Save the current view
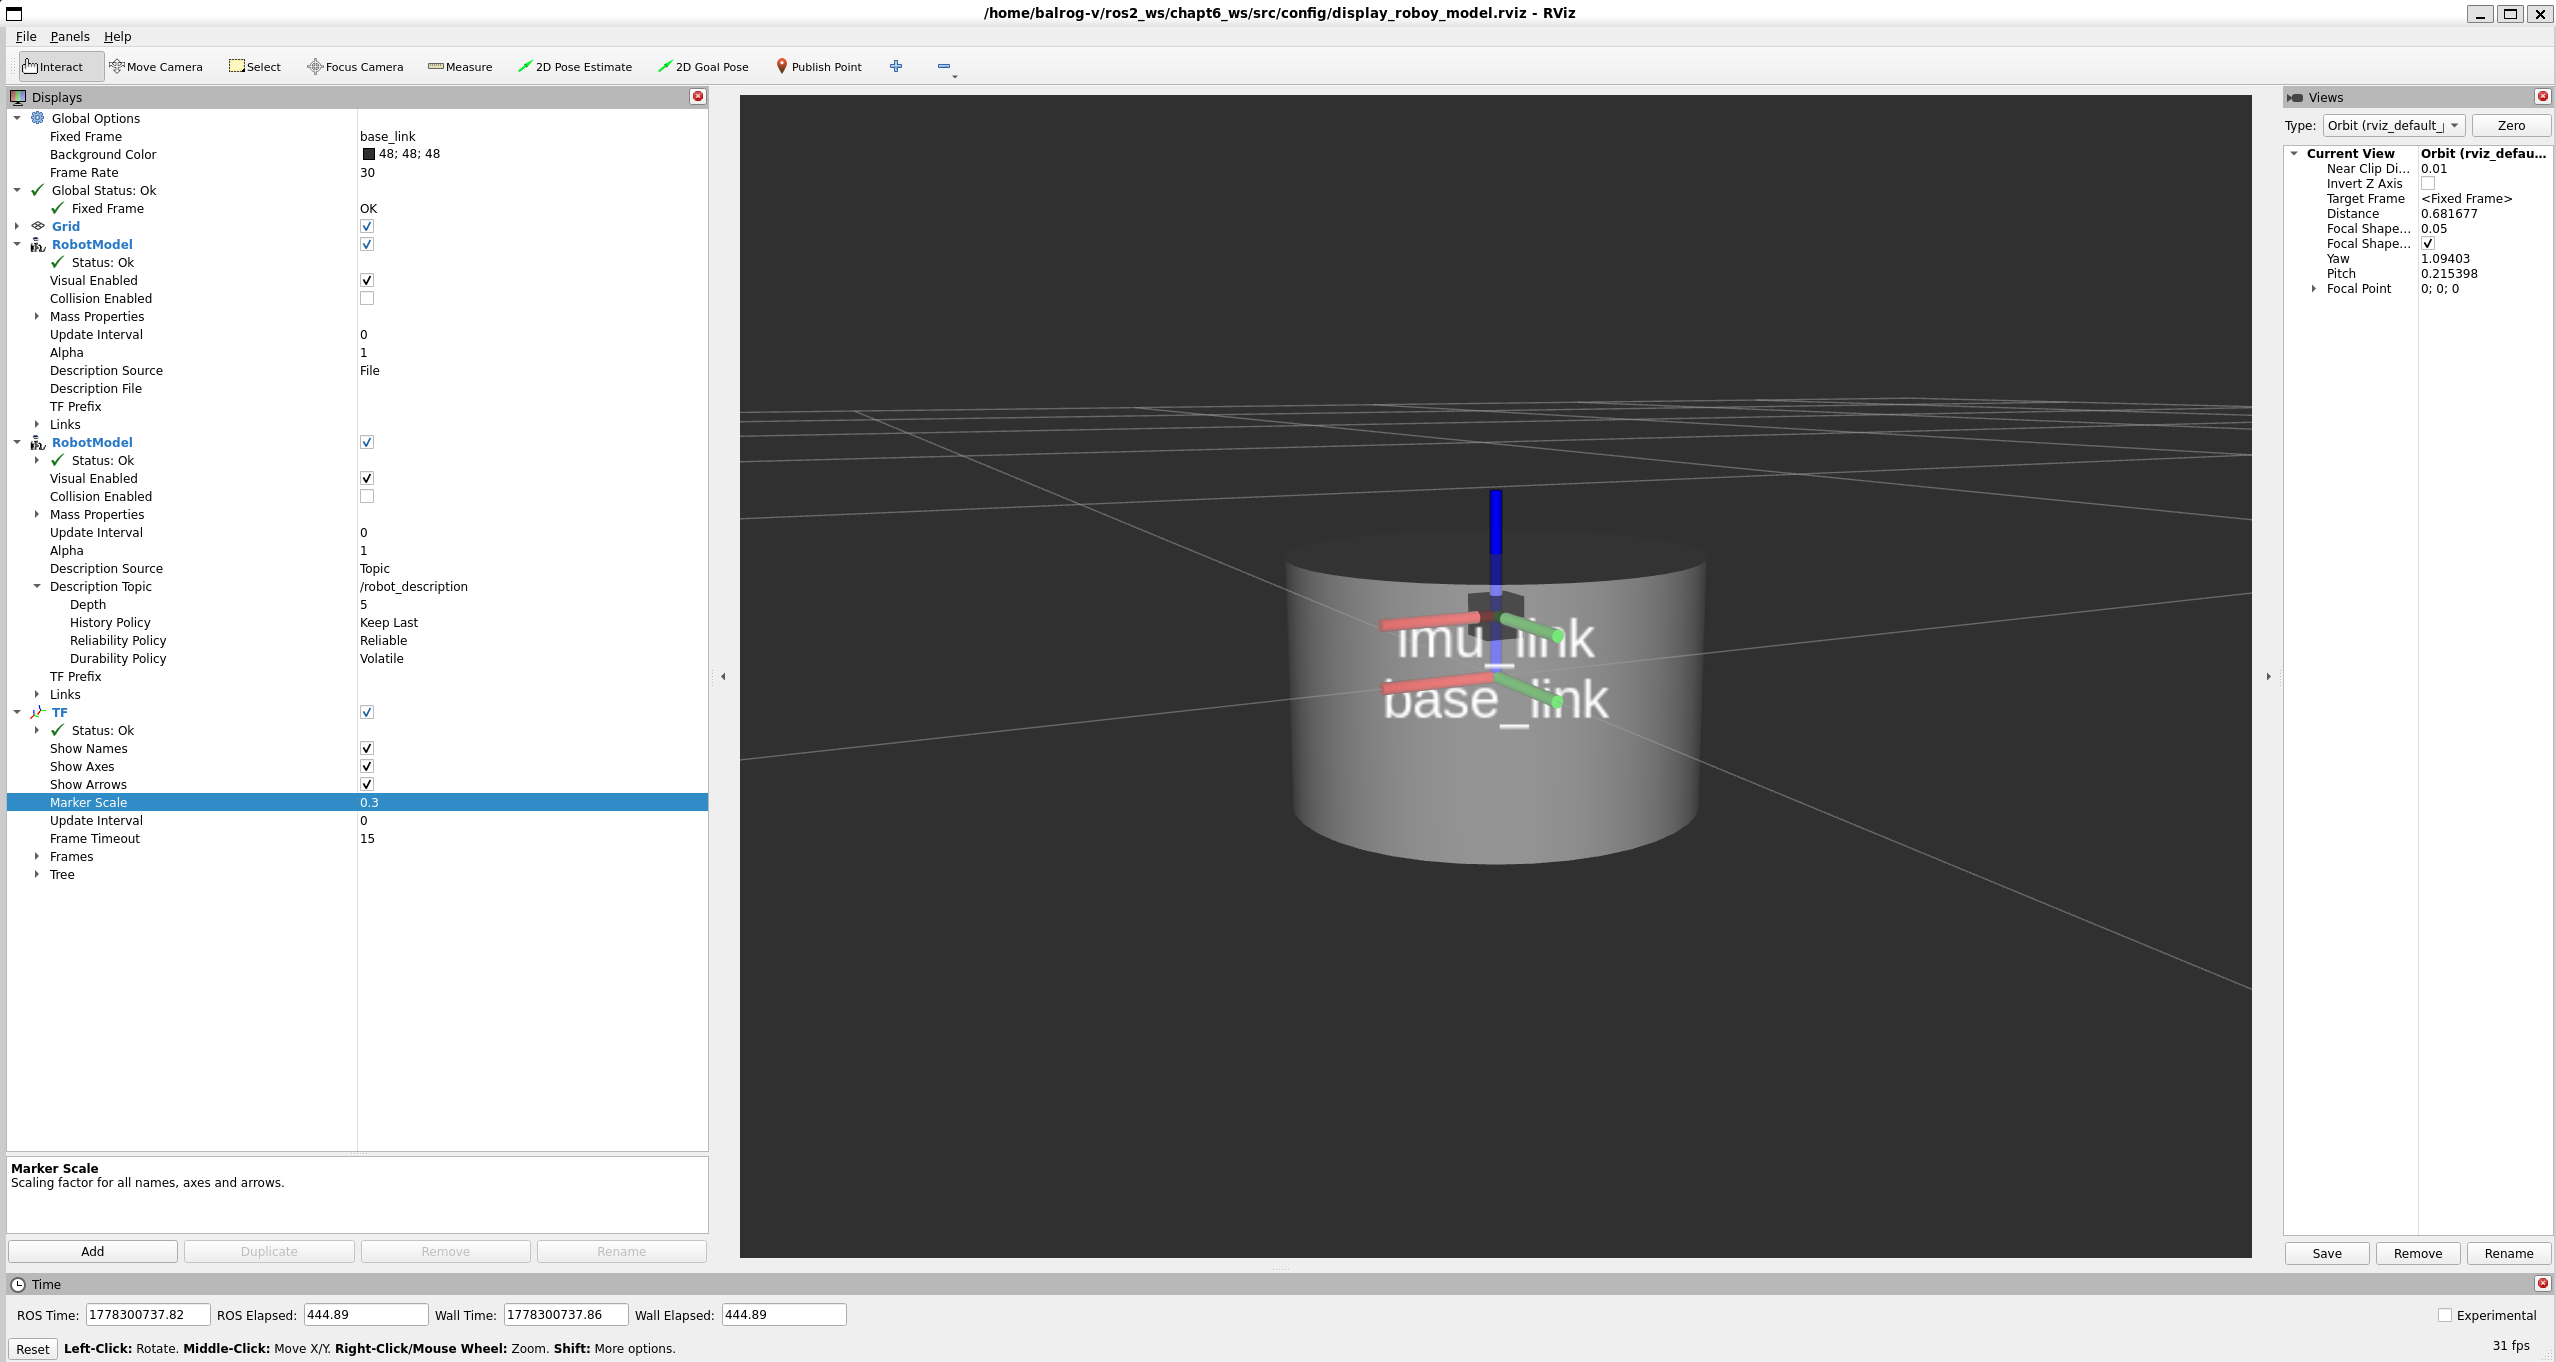 point(2327,1253)
